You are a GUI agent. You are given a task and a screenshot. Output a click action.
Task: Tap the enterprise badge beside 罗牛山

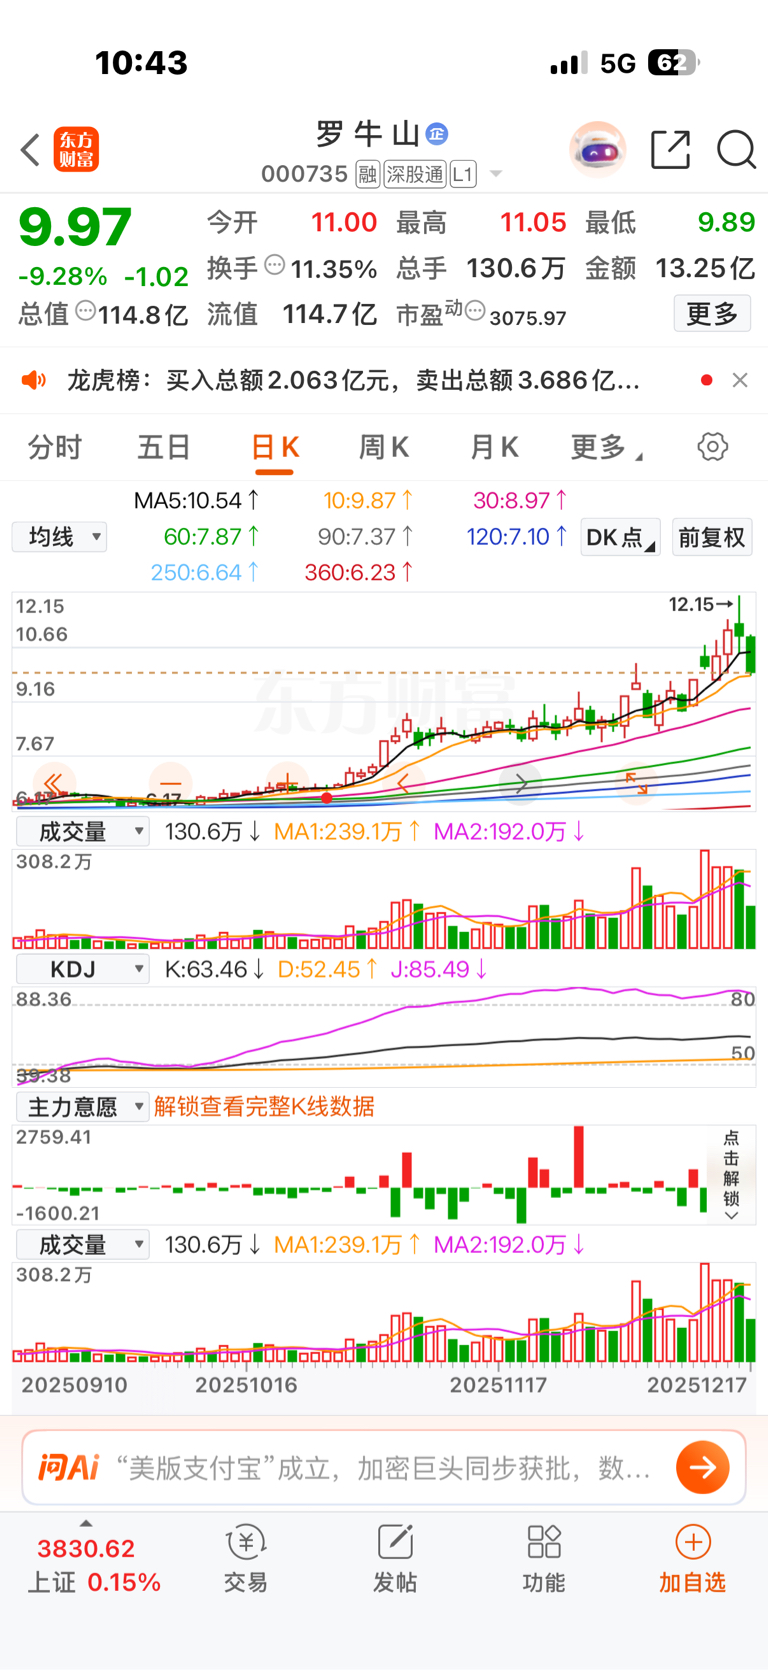tap(437, 133)
